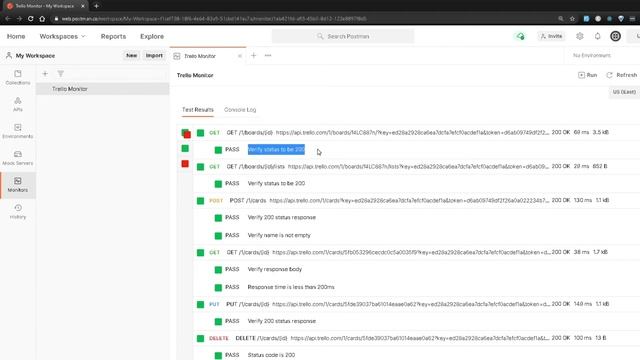
Task: Open the Collections sidebar section
Action: pos(18,77)
